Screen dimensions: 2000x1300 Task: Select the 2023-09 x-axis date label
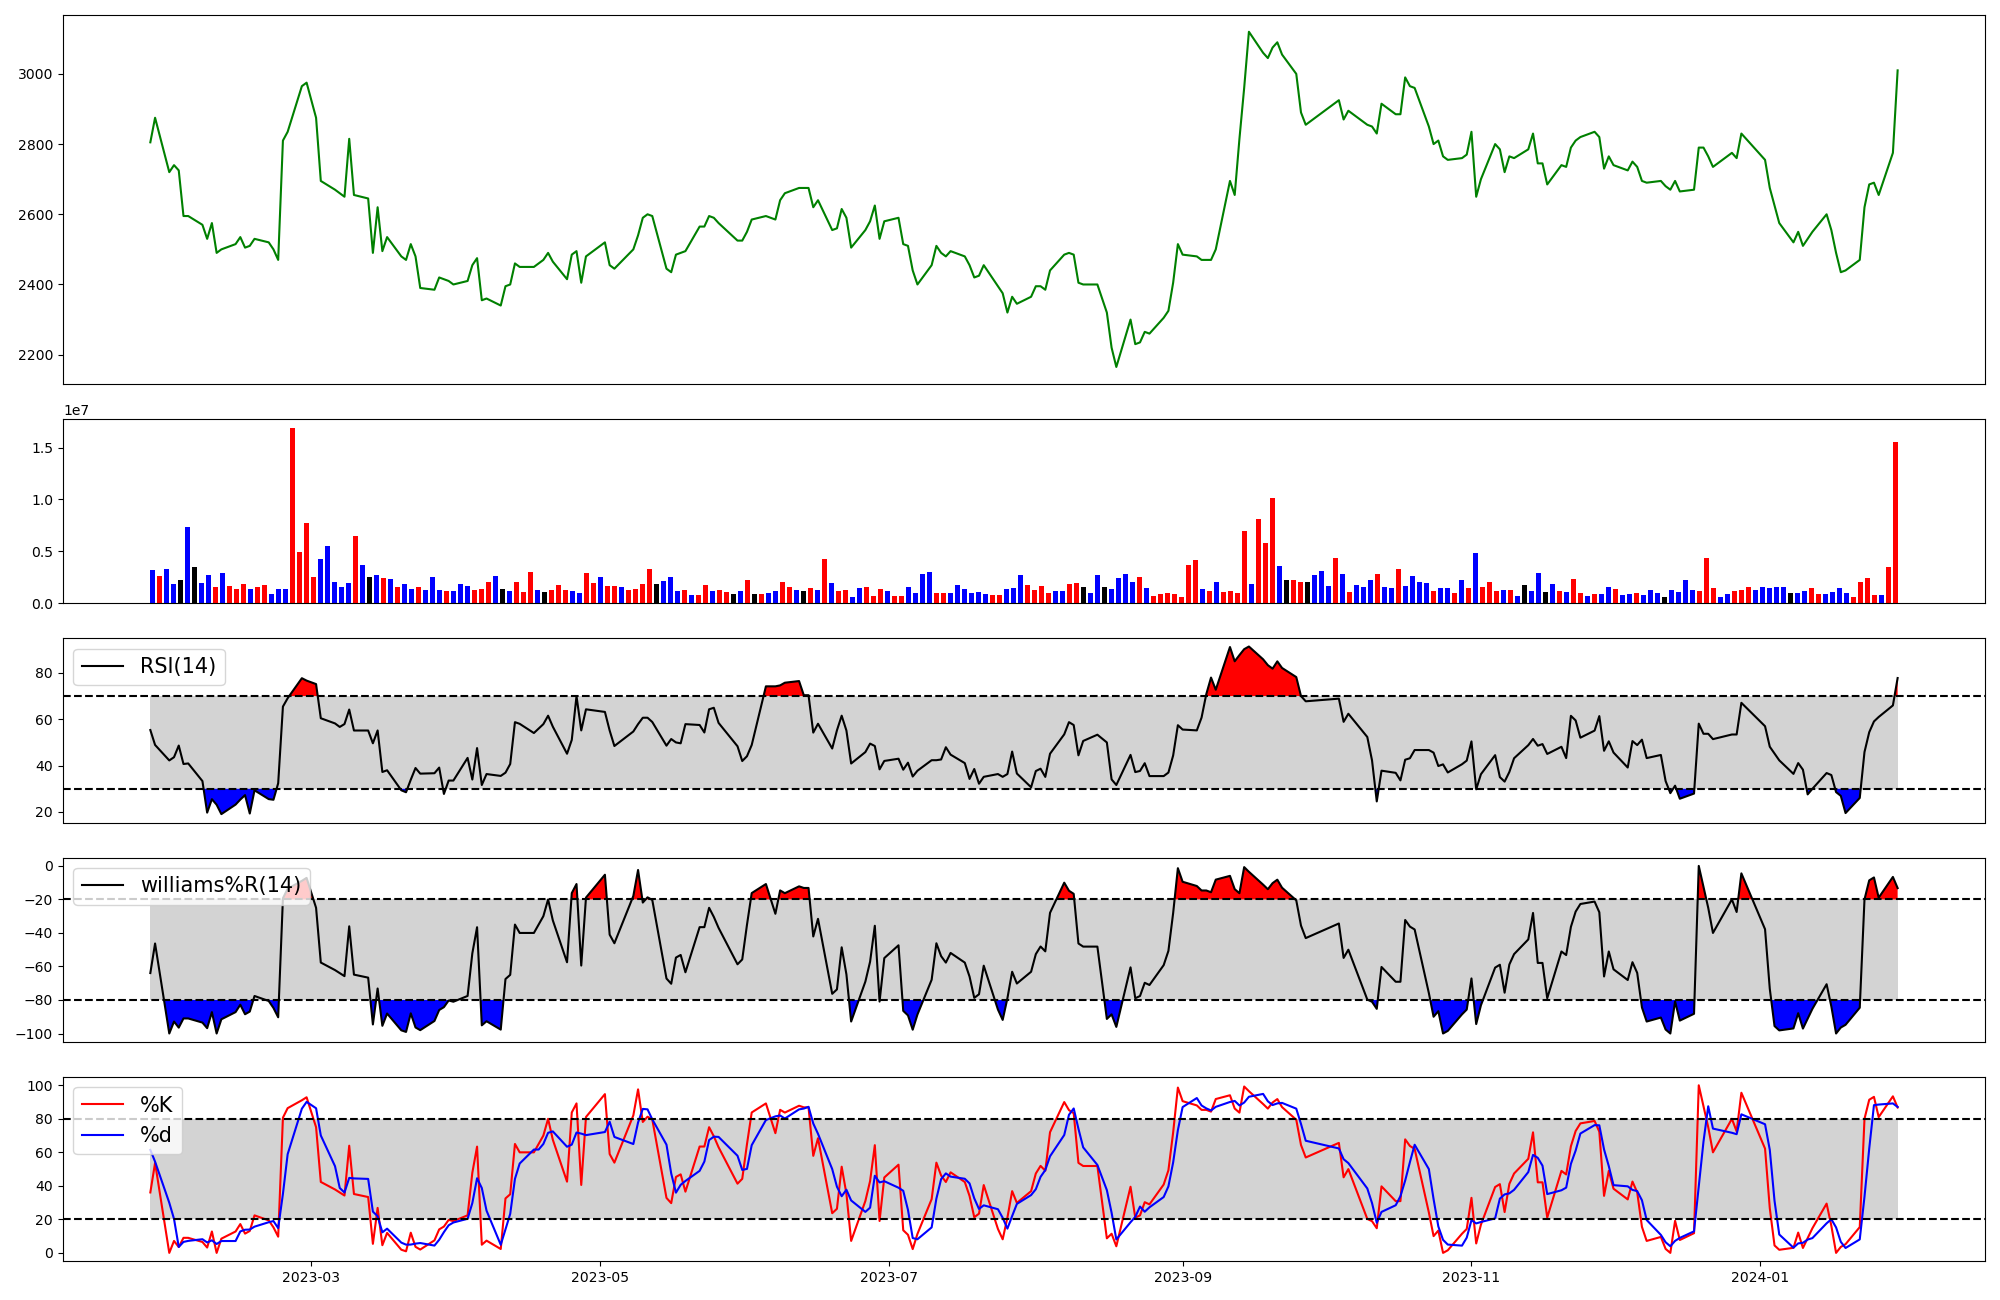click(1183, 1277)
